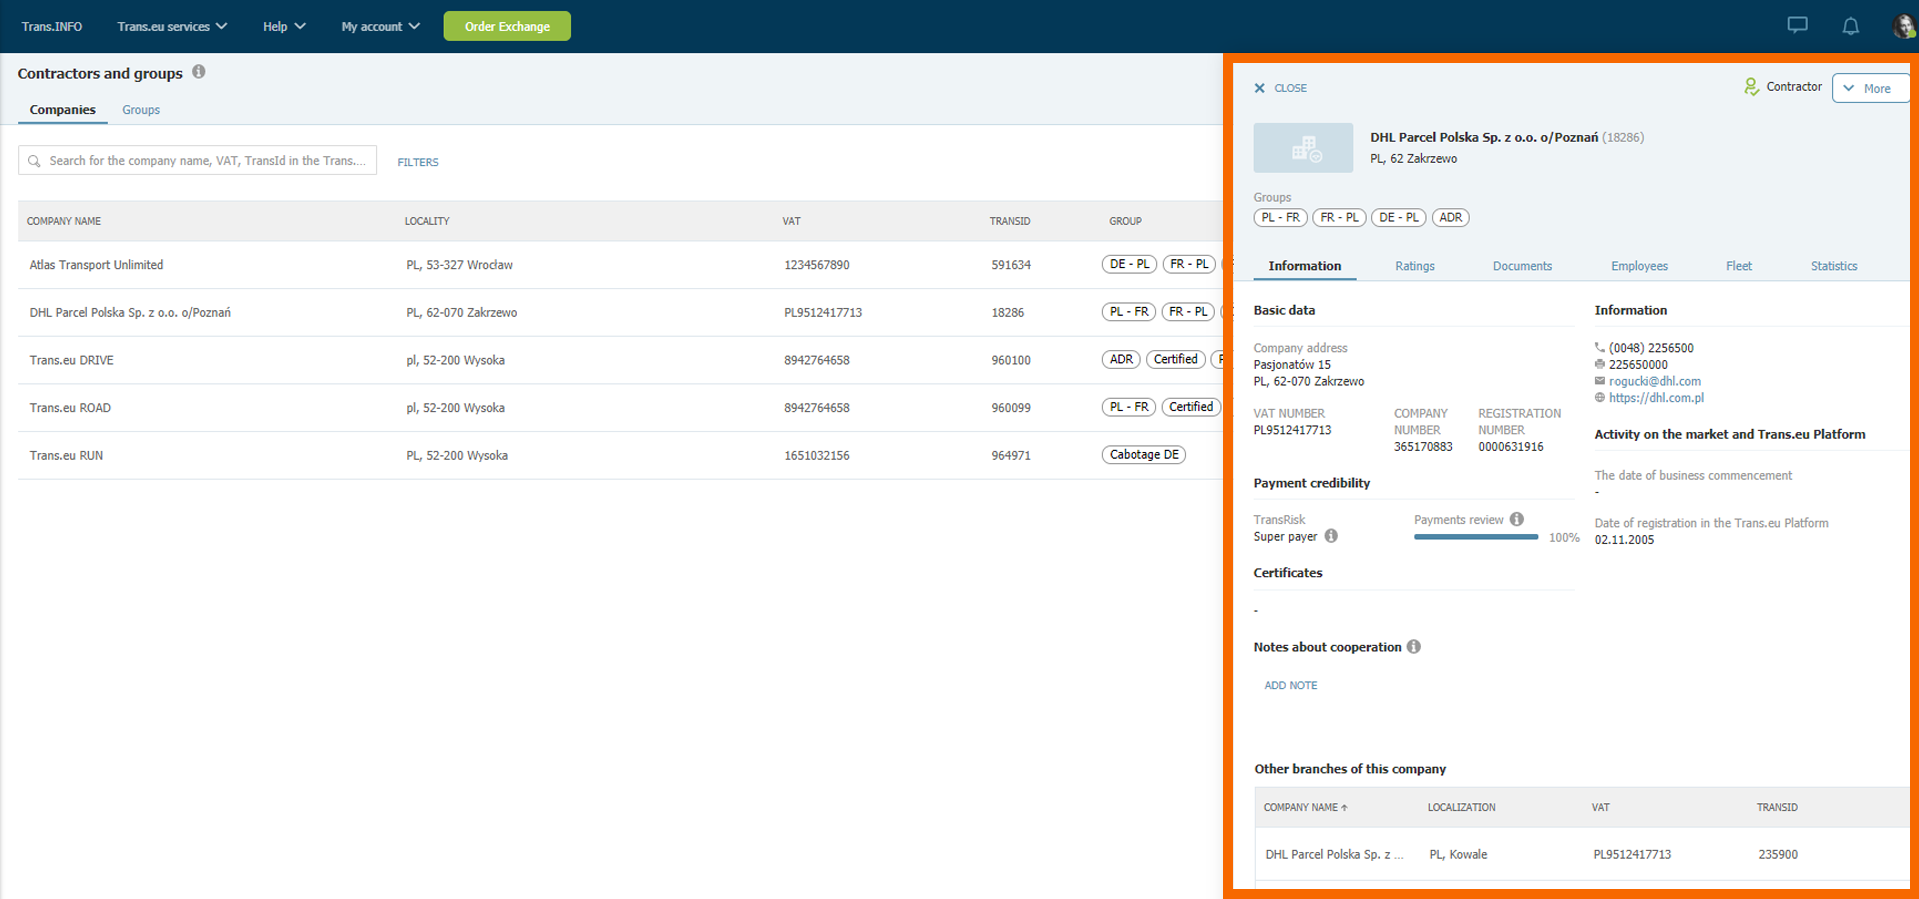Select the Trans.eu ROAD row
1919x899 pixels.
[620, 408]
